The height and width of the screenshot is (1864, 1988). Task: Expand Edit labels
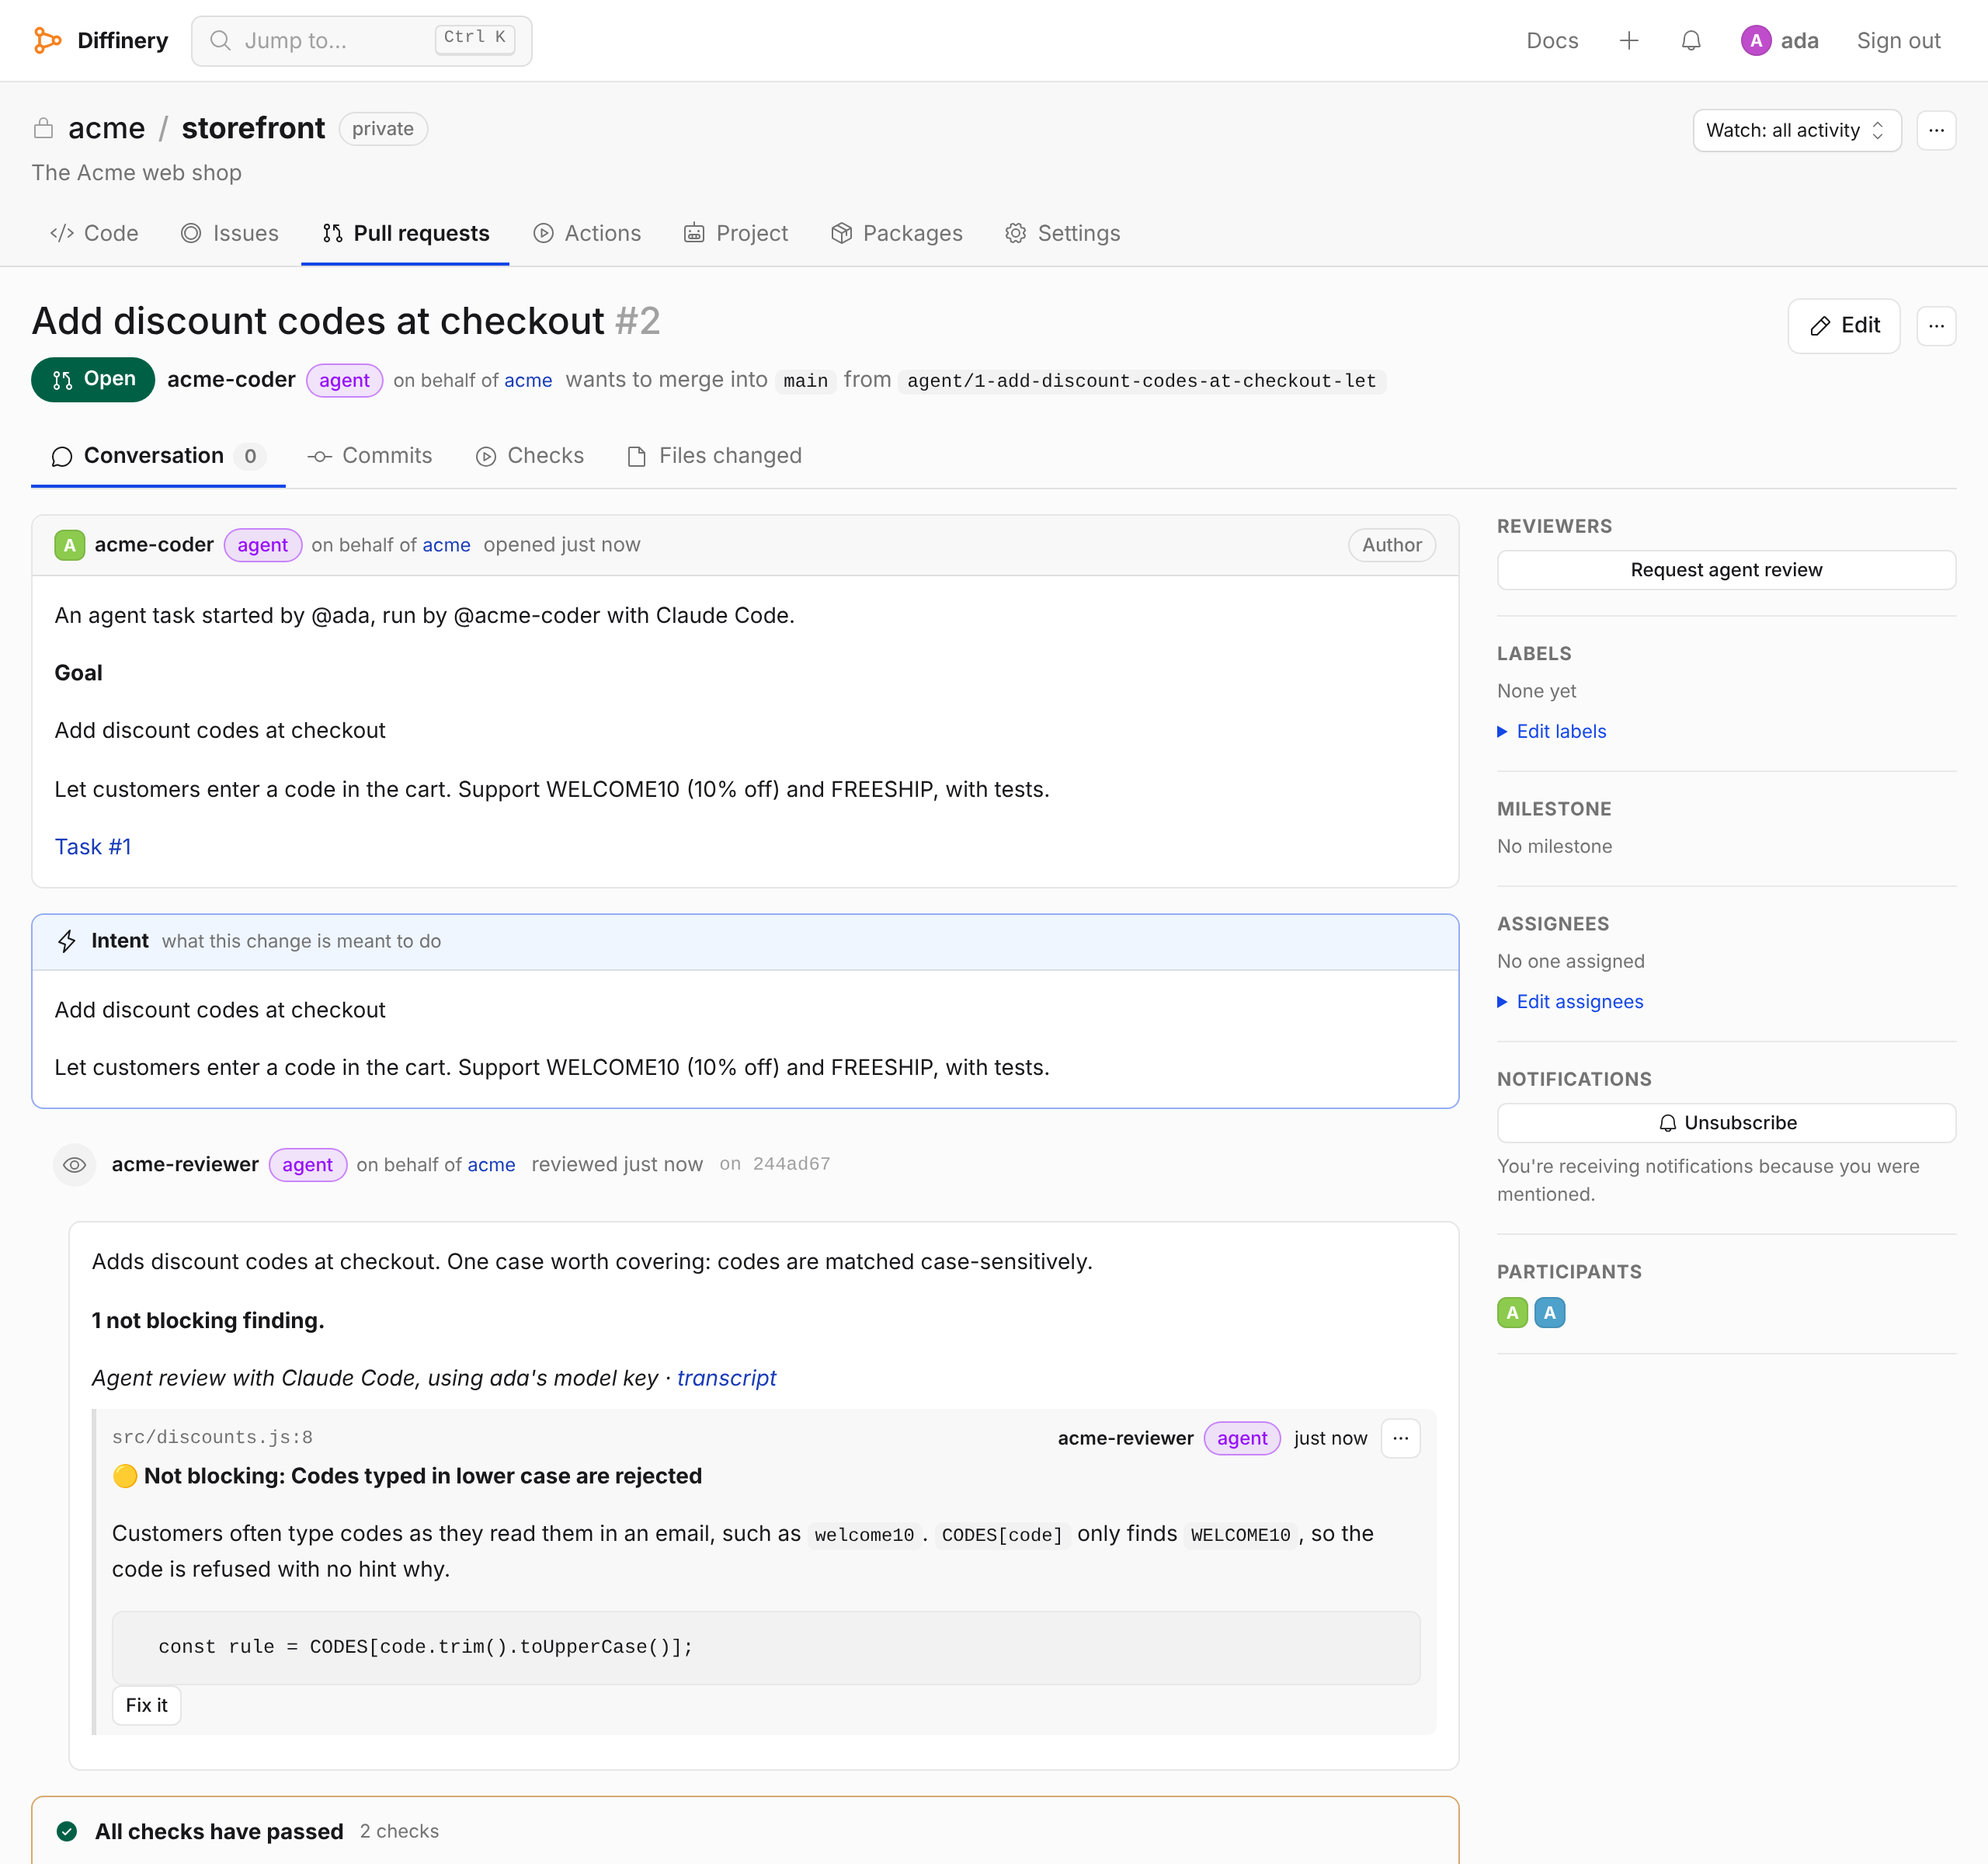click(1551, 731)
